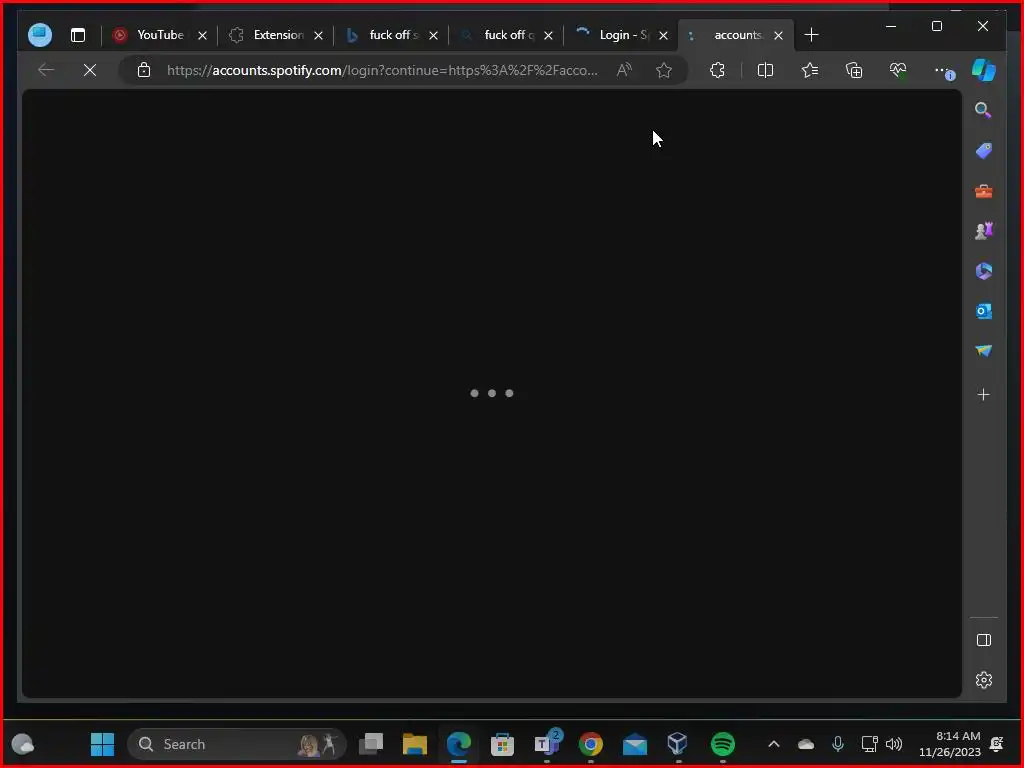Open Settings and more menu
The width and height of the screenshot is (1024, 768).
(943, 70)
